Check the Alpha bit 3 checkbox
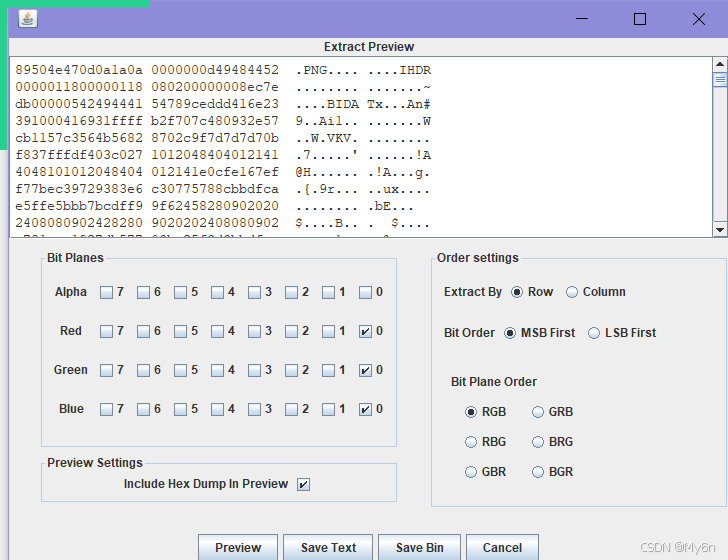This screenshot has width=728, height=560. point(254,292)
